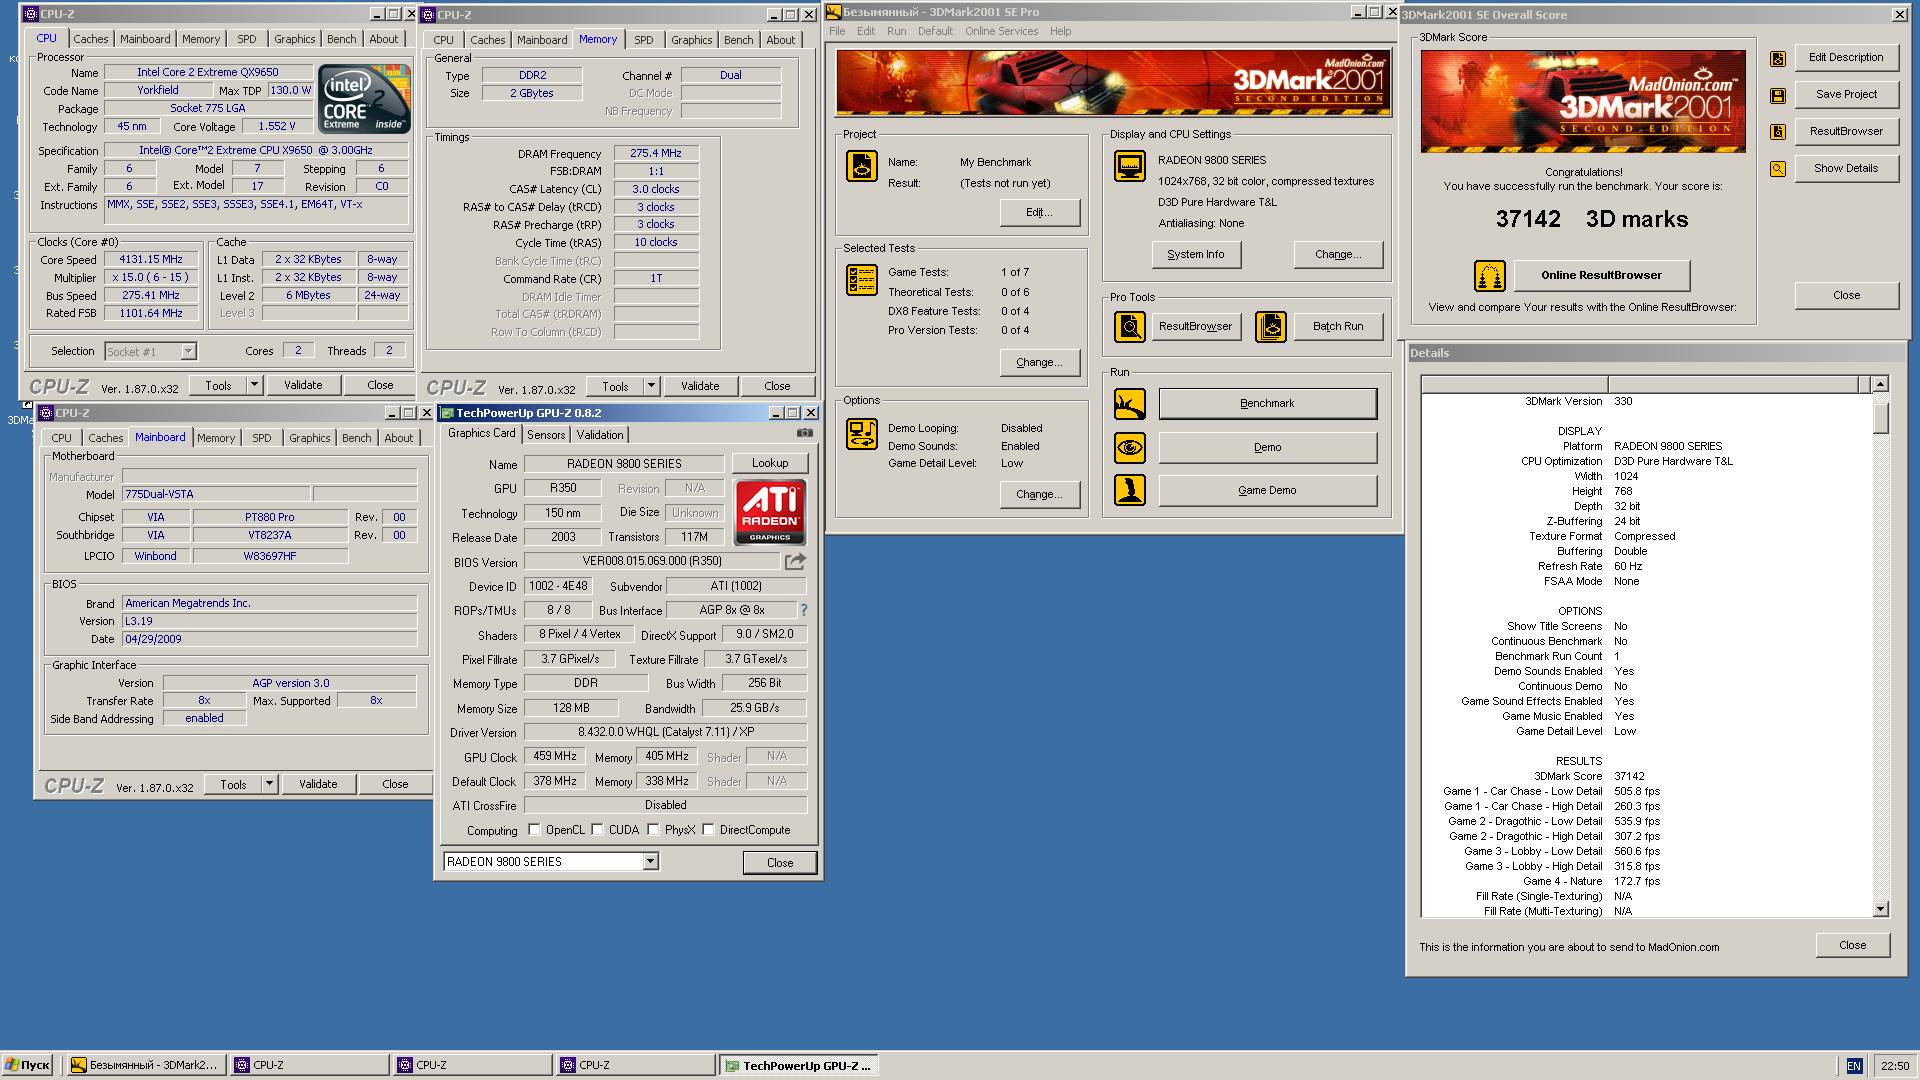This screenshot has height=1080, width=1920.
Task: Click Change... in the Selected Tests section
Action: (x=1039, y=362)
